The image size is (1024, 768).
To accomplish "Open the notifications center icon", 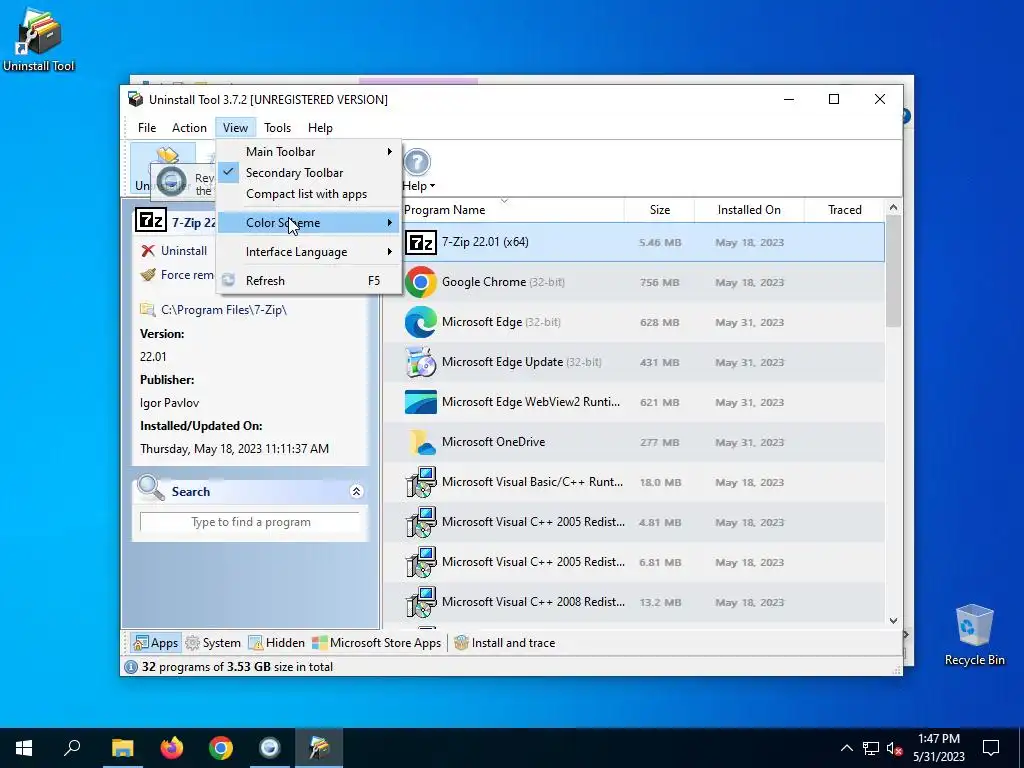I will 991,748.
